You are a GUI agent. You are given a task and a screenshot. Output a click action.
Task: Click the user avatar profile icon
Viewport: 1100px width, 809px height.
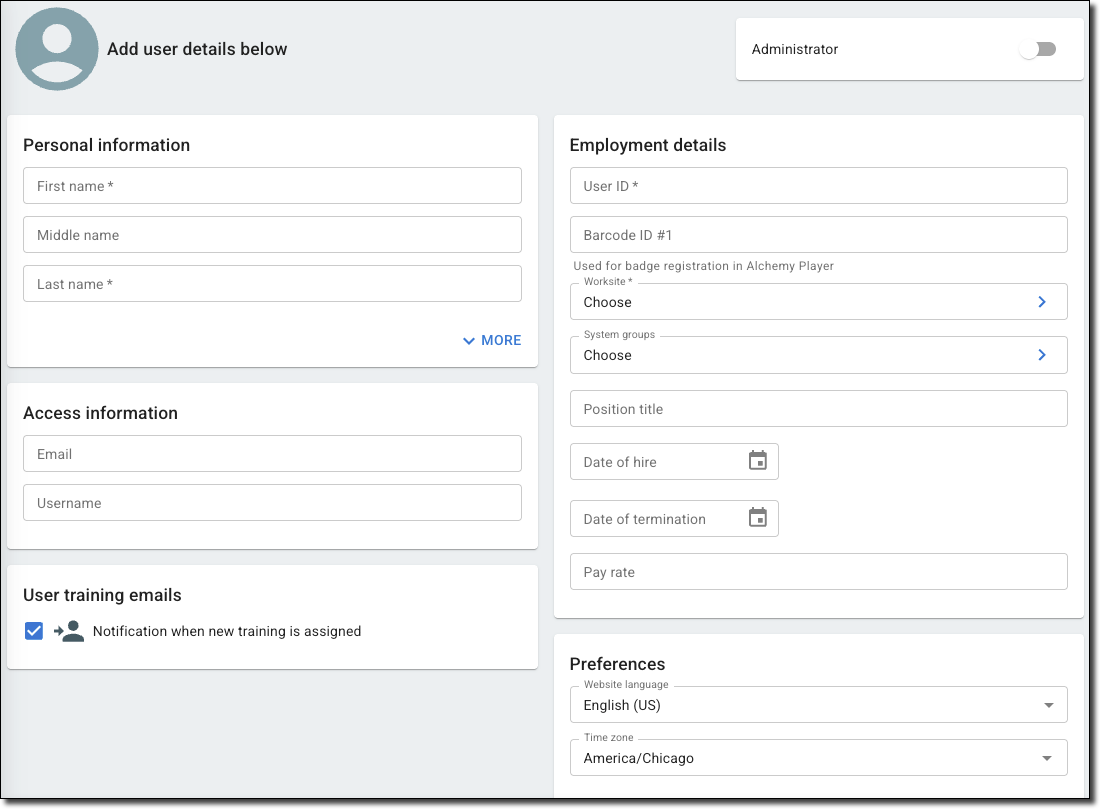click(x=57, y=49)
